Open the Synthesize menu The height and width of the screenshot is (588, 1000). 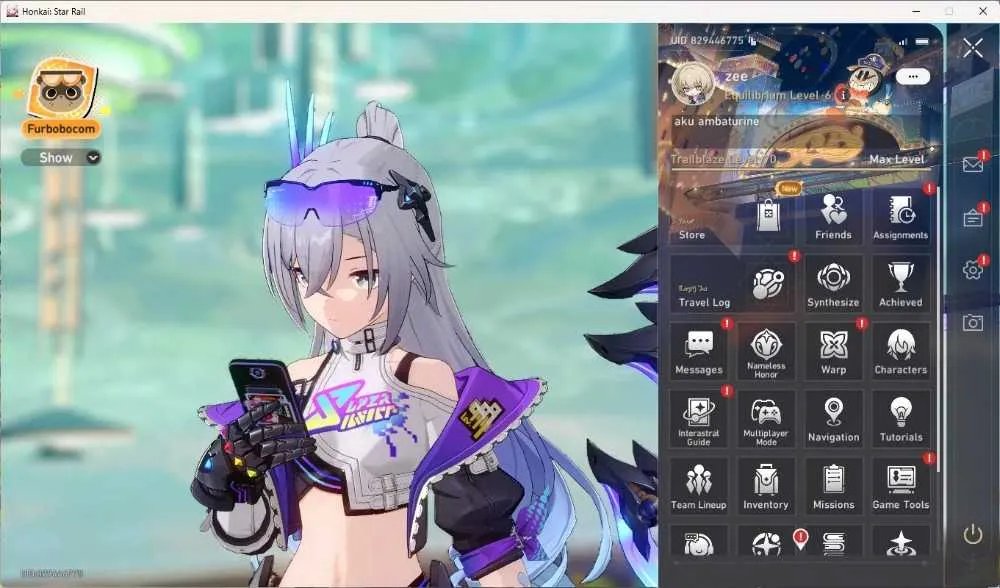click(x=833, y=284)
